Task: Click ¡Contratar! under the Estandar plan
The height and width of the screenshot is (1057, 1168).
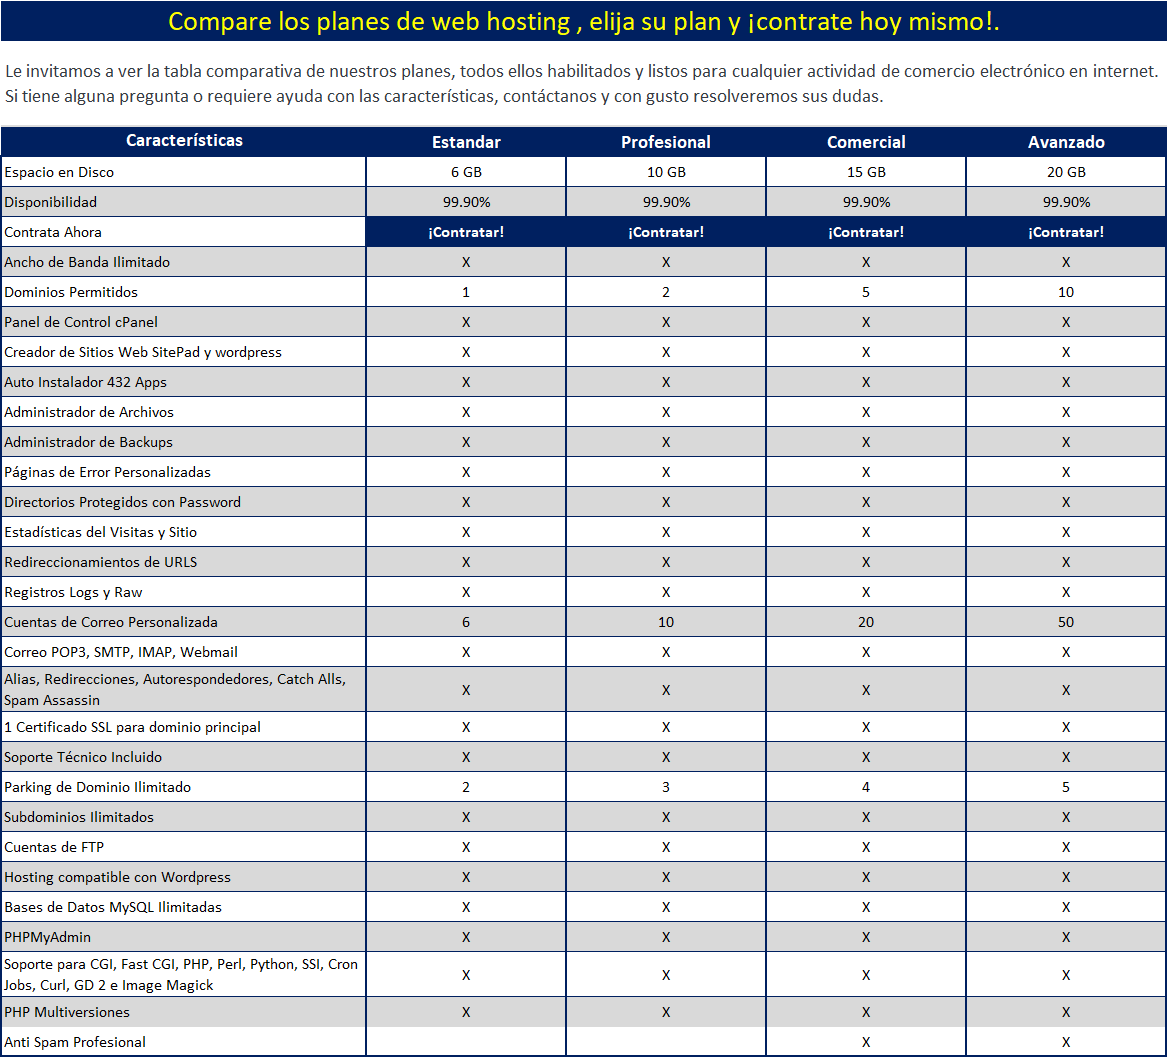Action: [x=466, y=232]
